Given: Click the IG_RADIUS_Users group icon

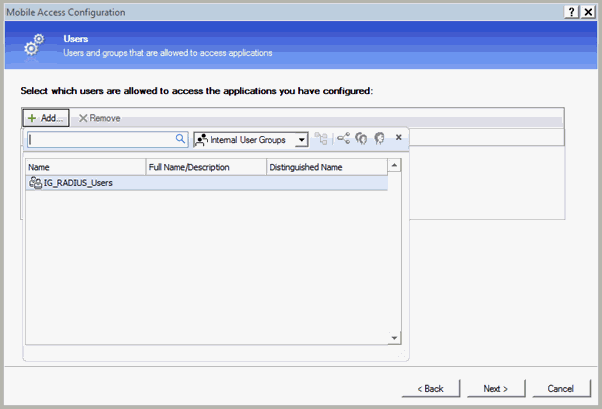Looking at the screenshot, I should (x=35, y=183).
